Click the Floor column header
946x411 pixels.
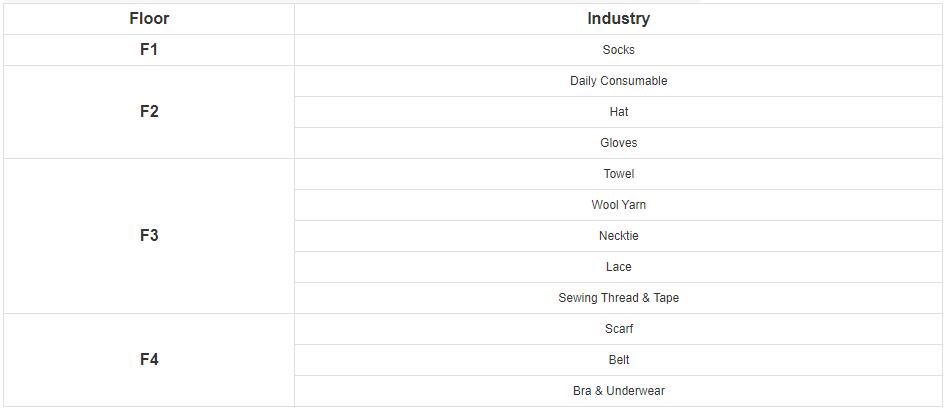149,19
